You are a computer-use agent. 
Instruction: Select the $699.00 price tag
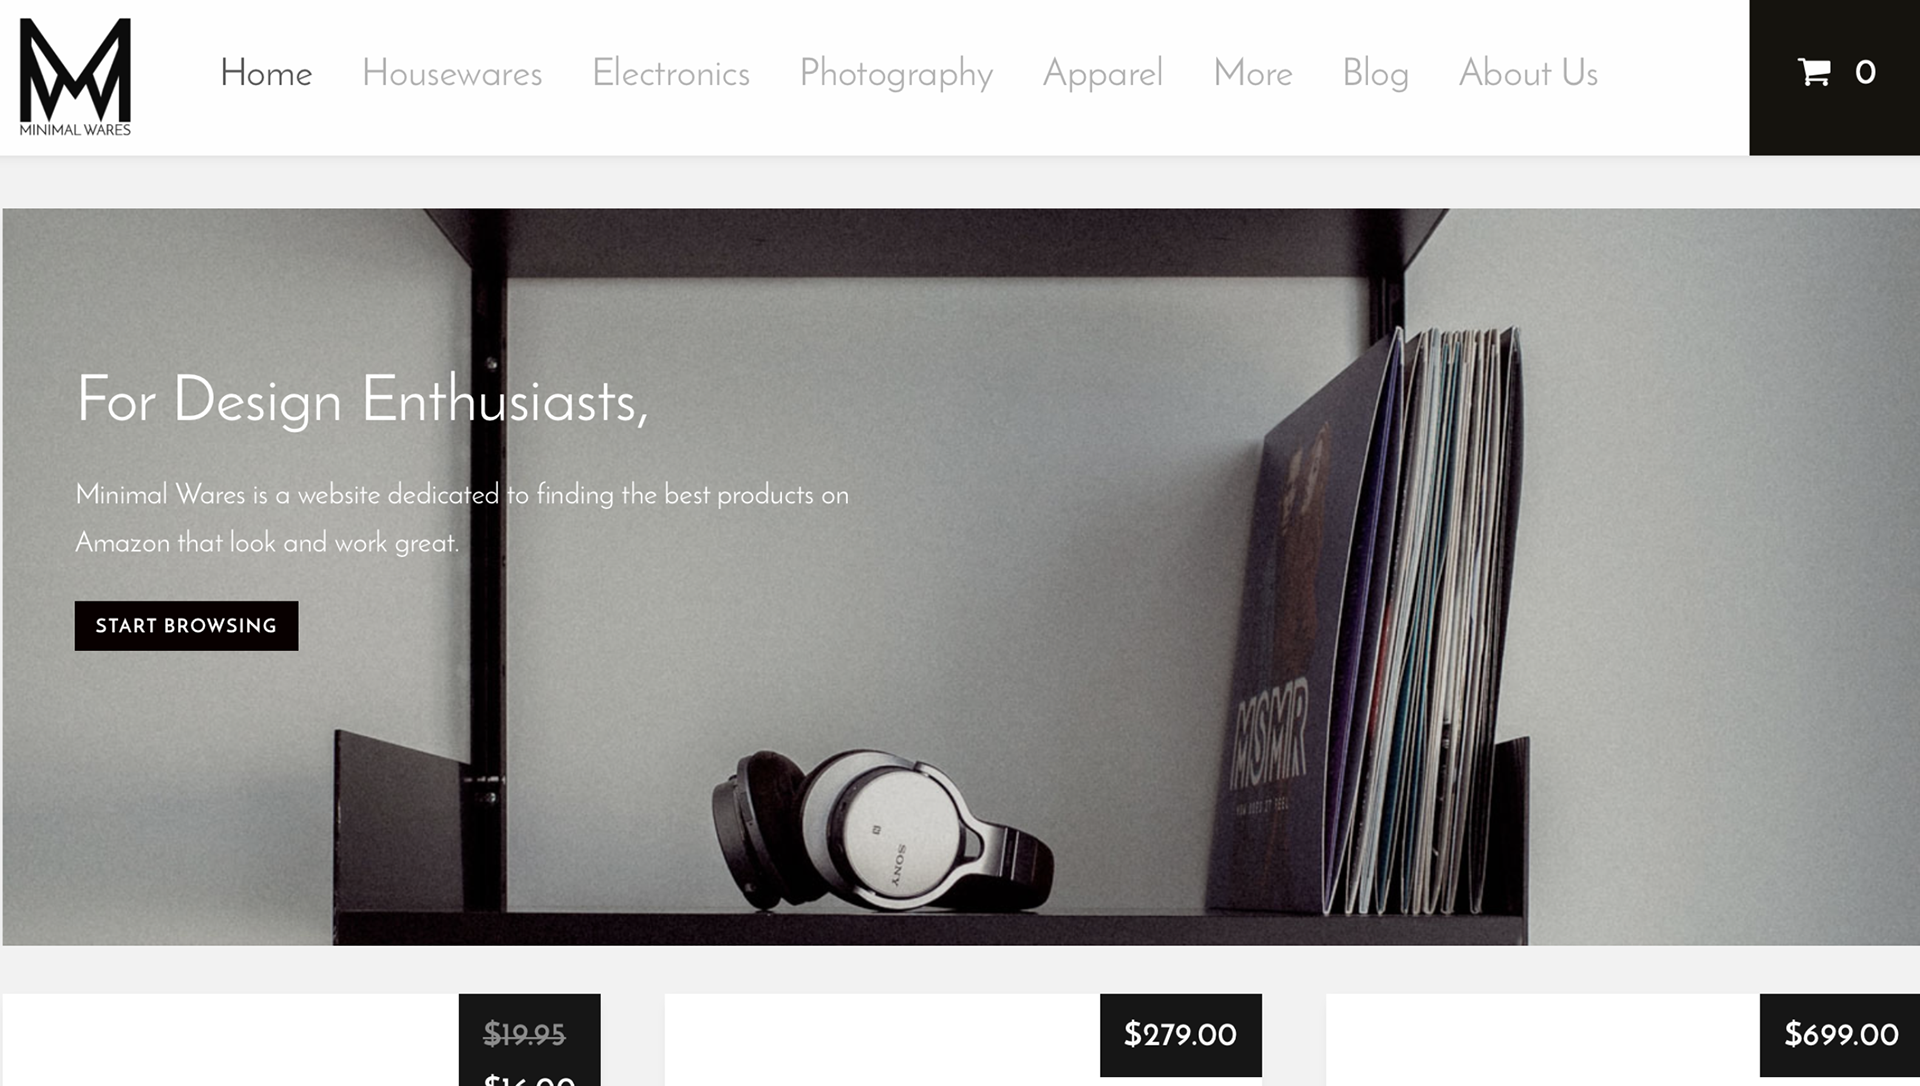click(x=1840, y=1035)
